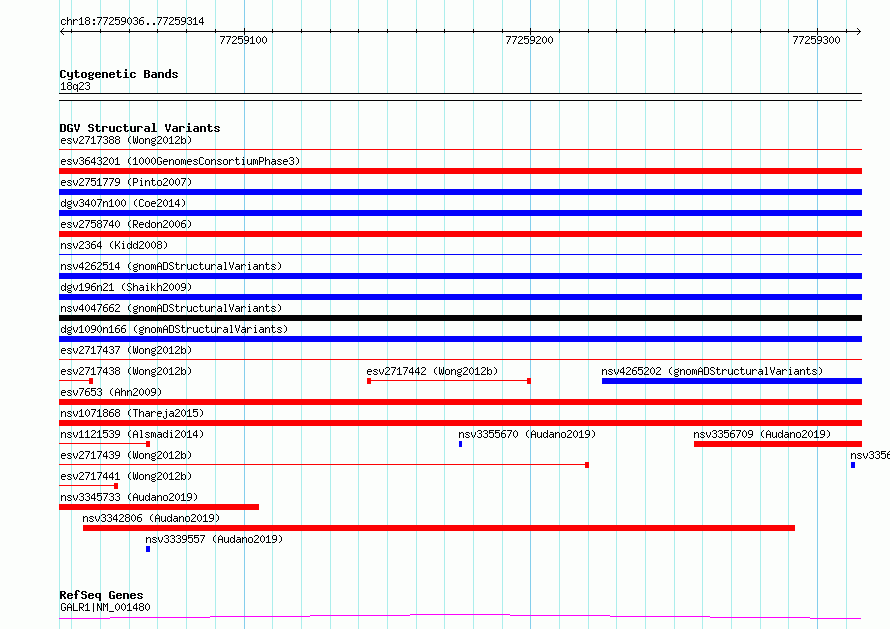890x629 pixels.
Task: Select the red nsv3356709 variant bar
Action: tap(778, 444)
